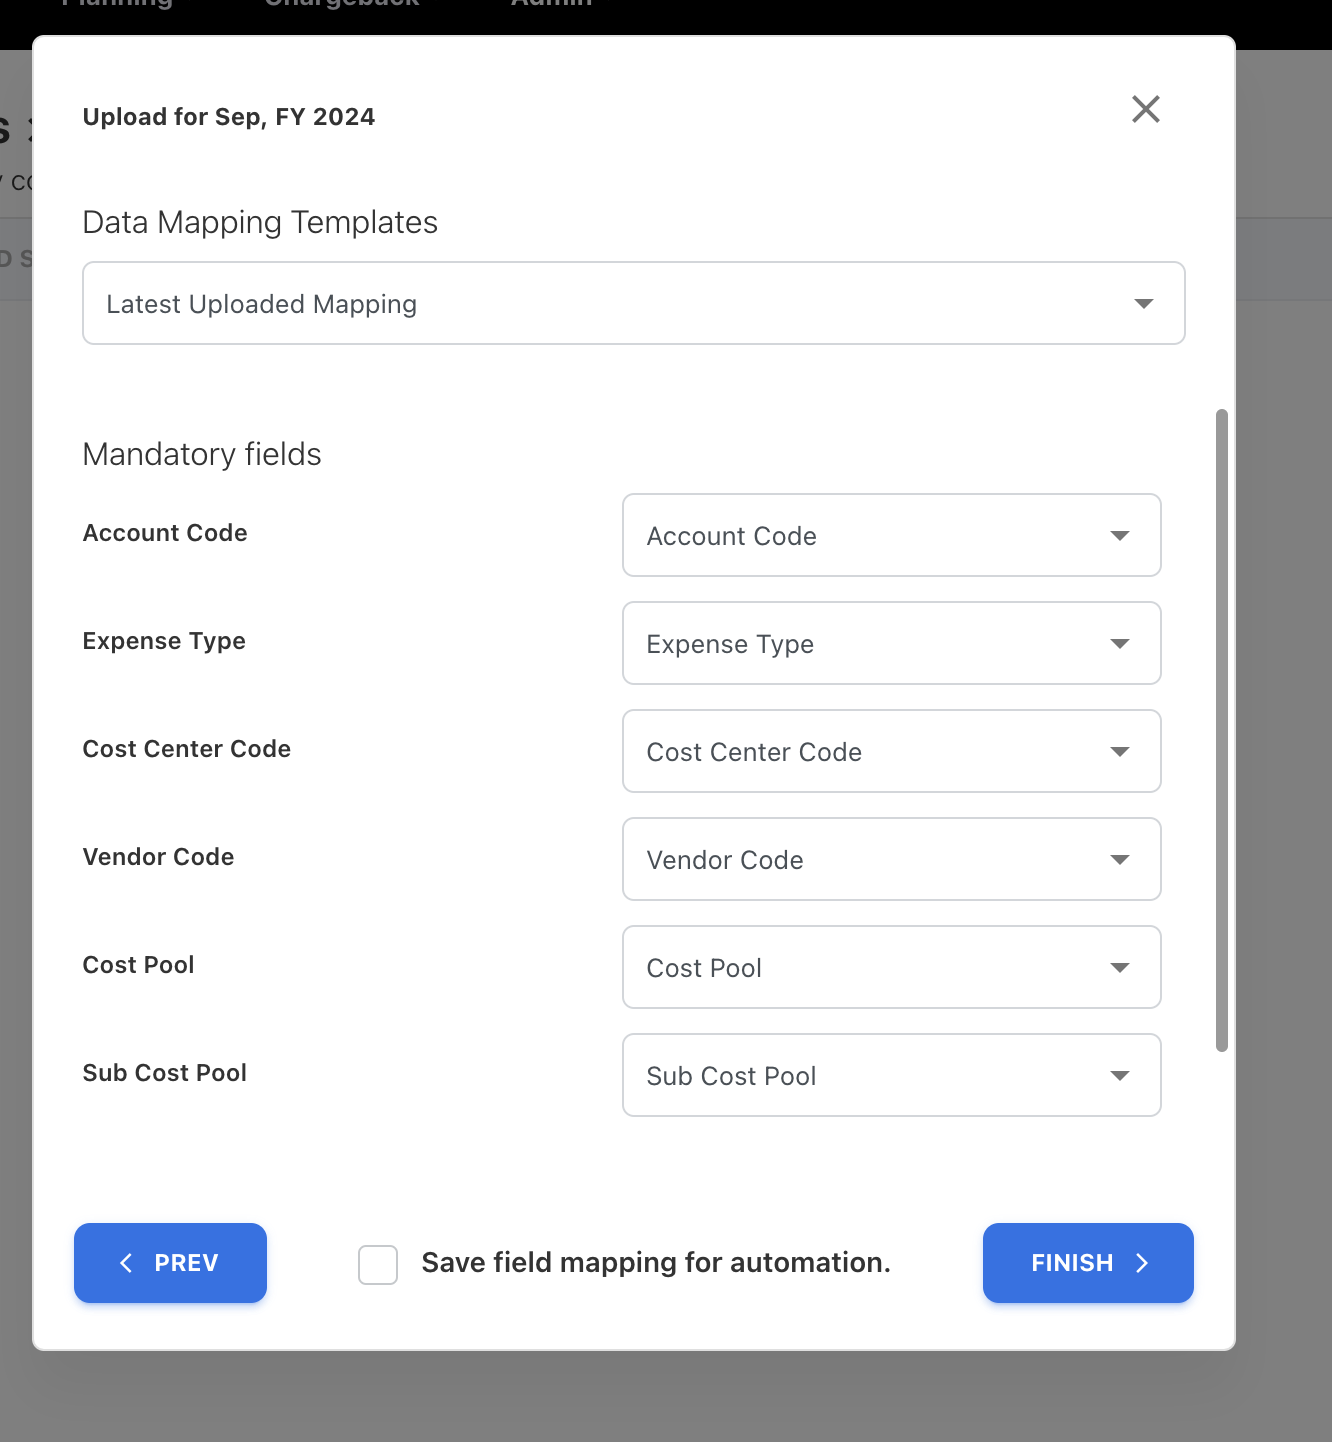Viewport: 1332px width, 1442px height.
Task: Click the Cost Center Code arrow icon
Action: (x=1120, y=752)
